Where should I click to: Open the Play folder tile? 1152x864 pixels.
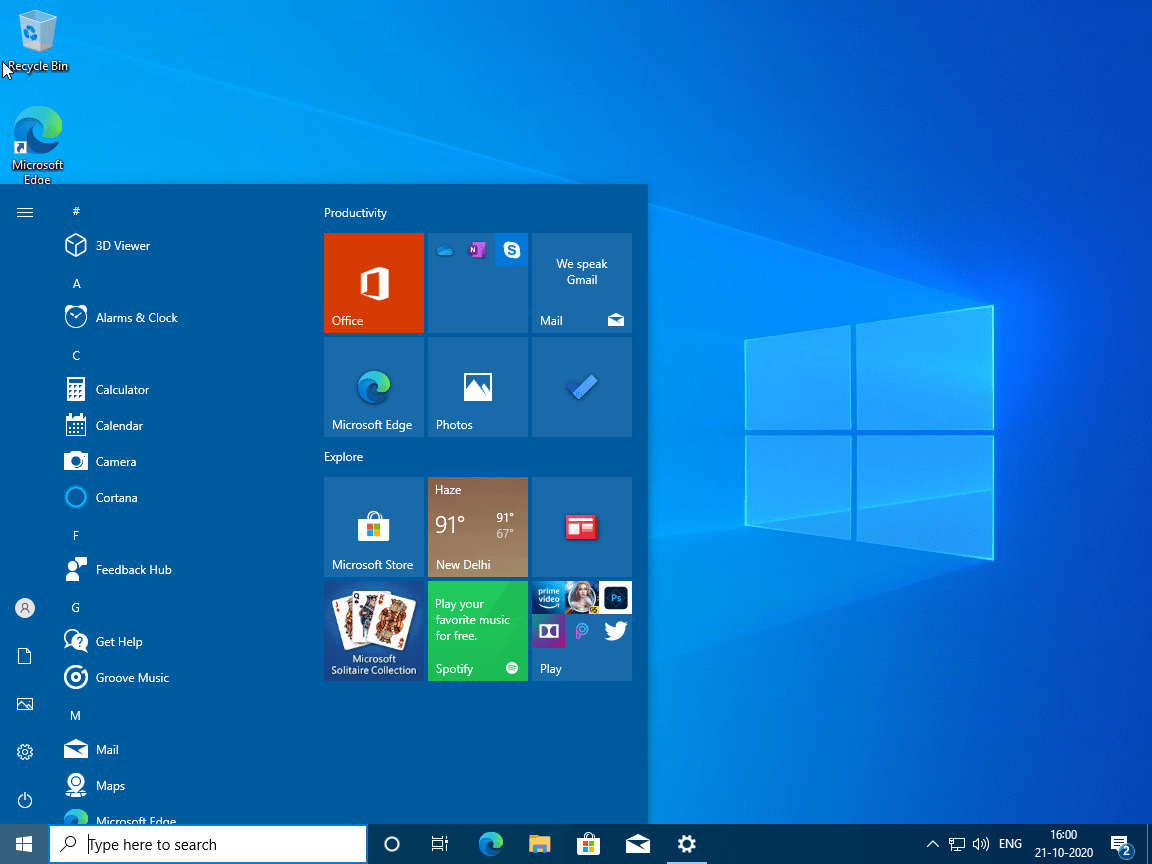coord(581,631)
